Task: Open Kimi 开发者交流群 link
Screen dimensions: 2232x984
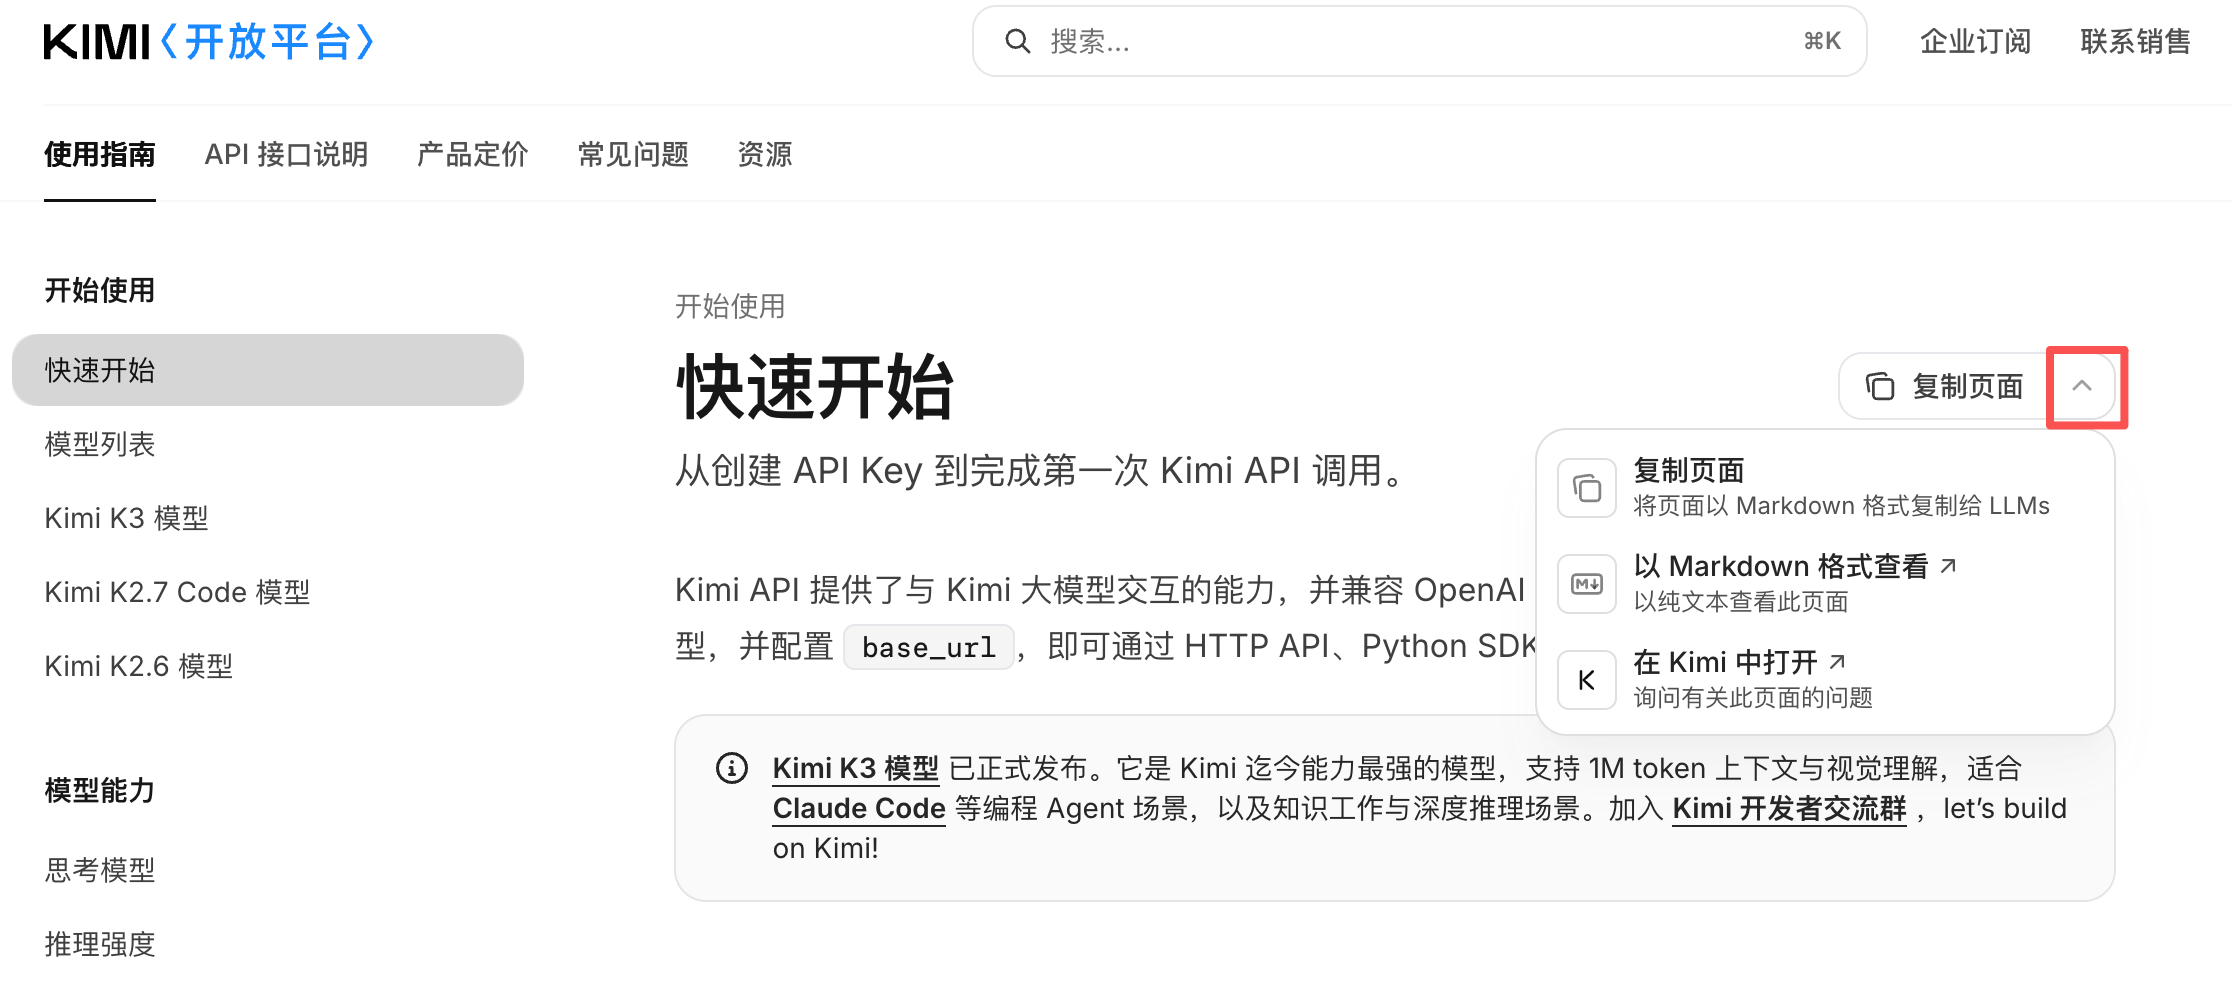Action: tap(1789, 808)
